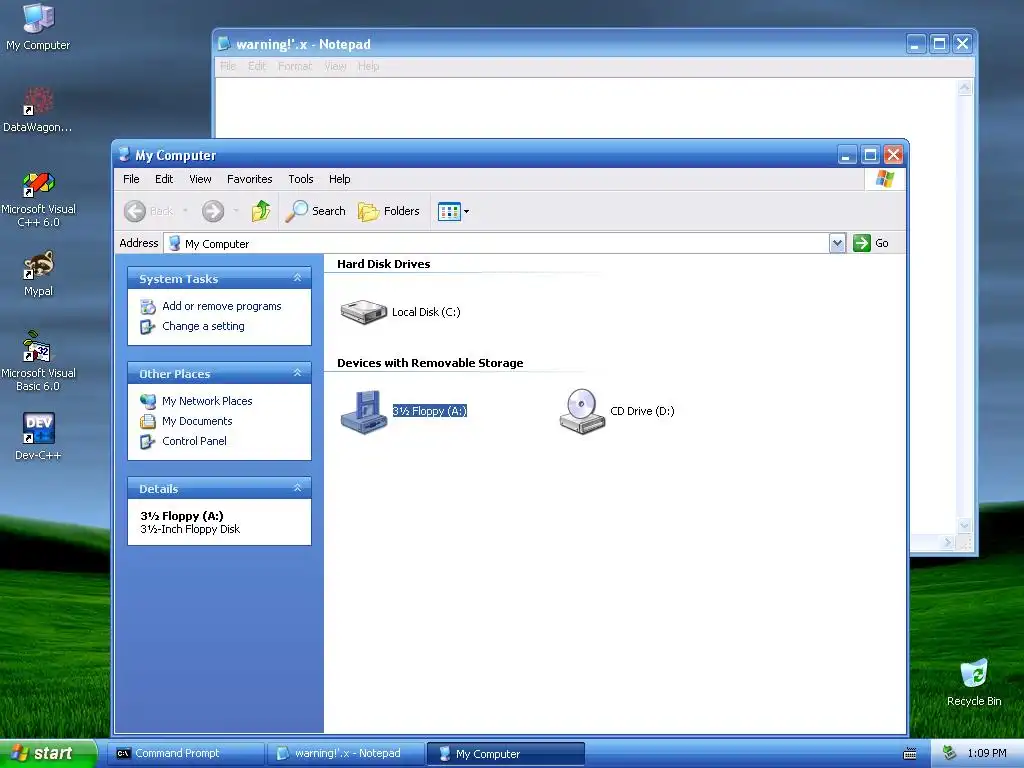
Task: Click Notepad vertical scrollbar down arrow
Action: [965, 525]
